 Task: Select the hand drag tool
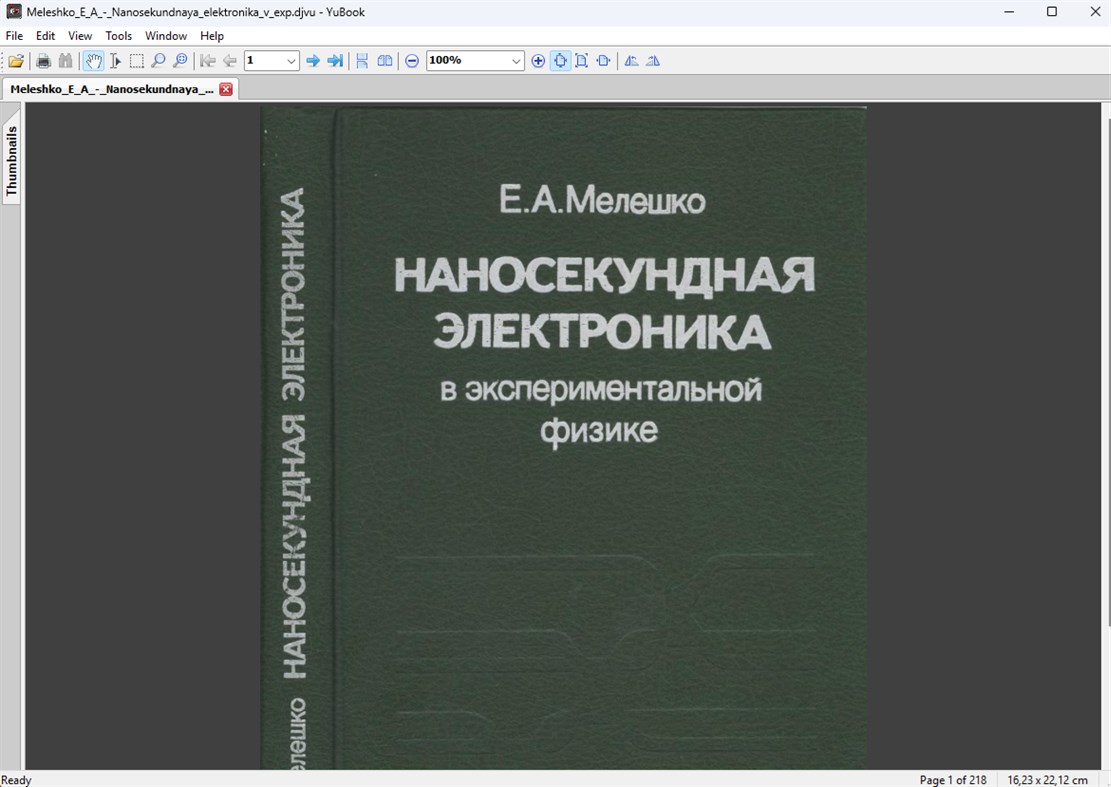tap(94, 61)
